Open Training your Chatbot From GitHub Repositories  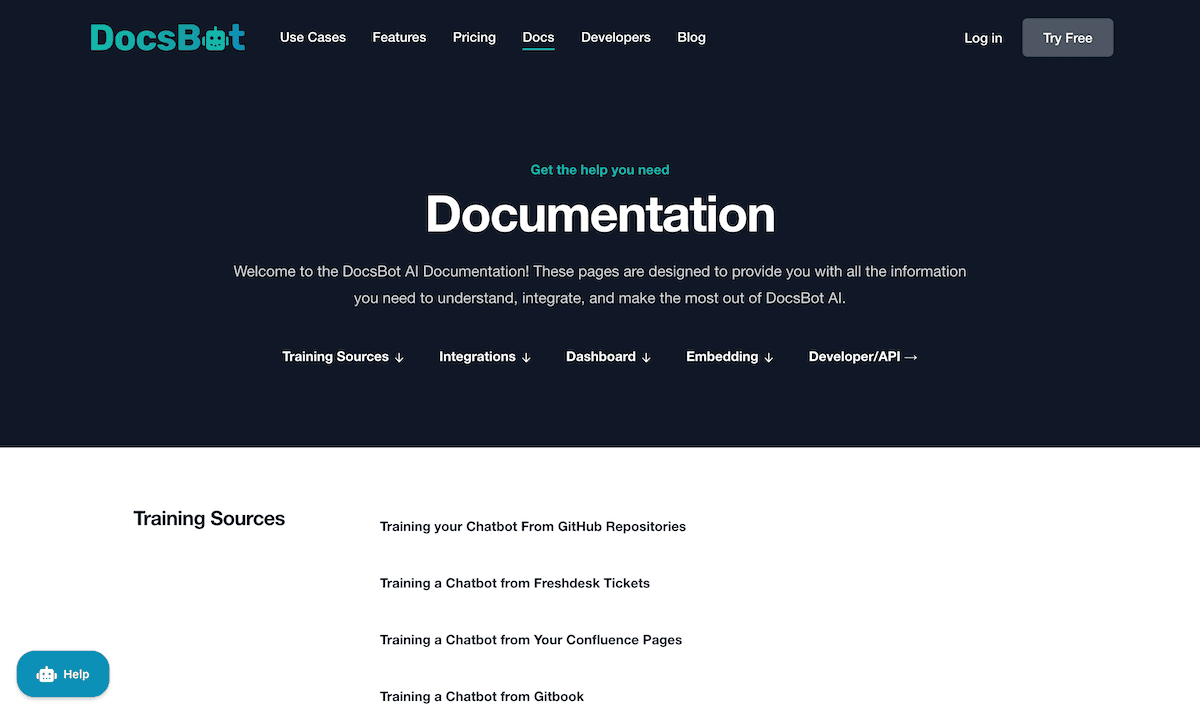click(x=533, y=526)
